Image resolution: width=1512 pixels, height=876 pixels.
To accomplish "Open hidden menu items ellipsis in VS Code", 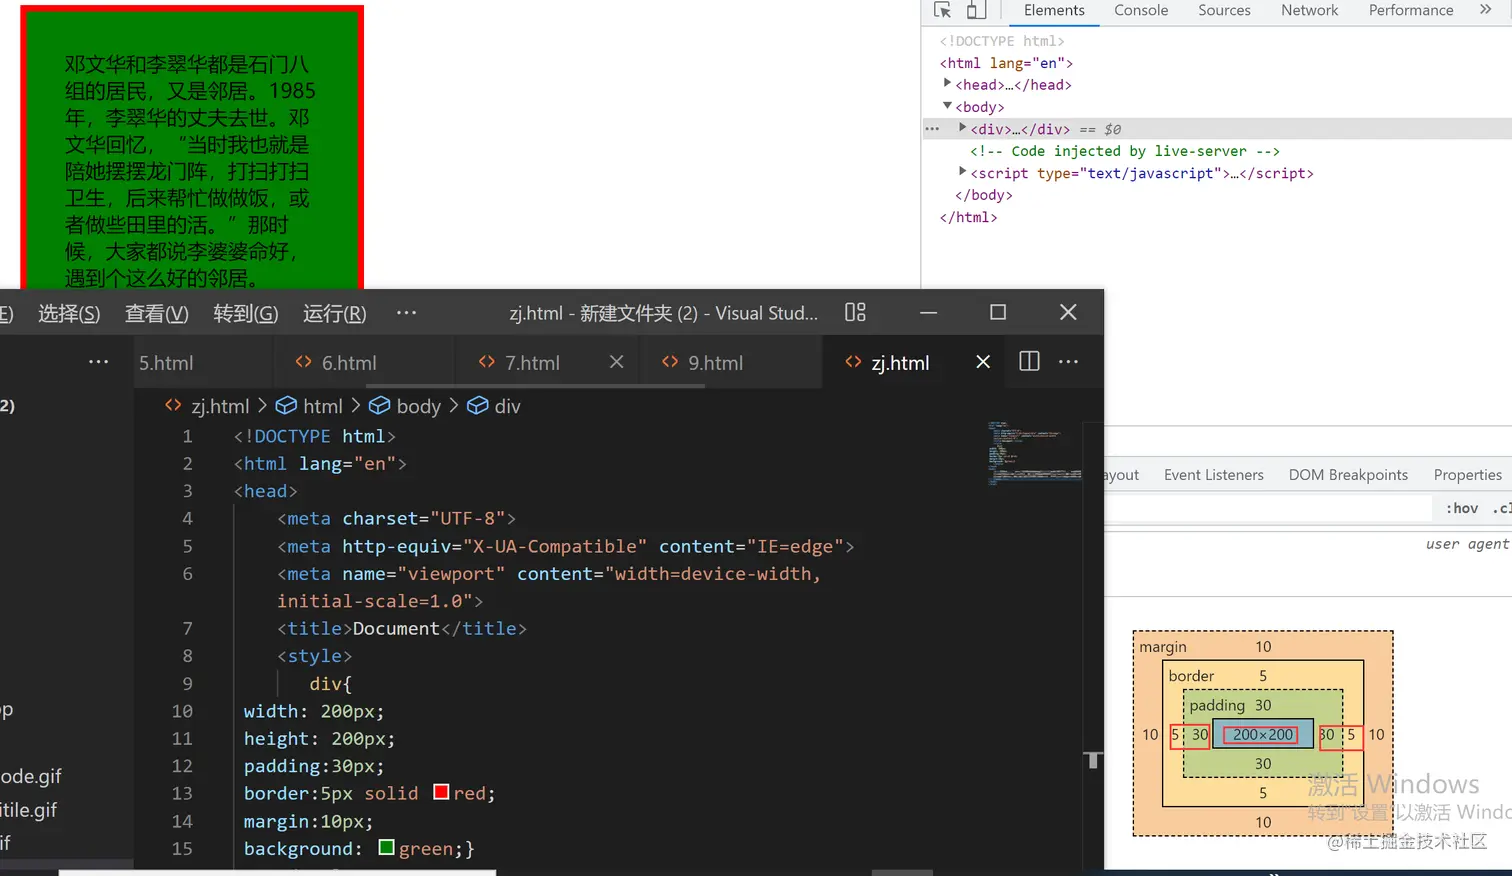I will 406,312.
